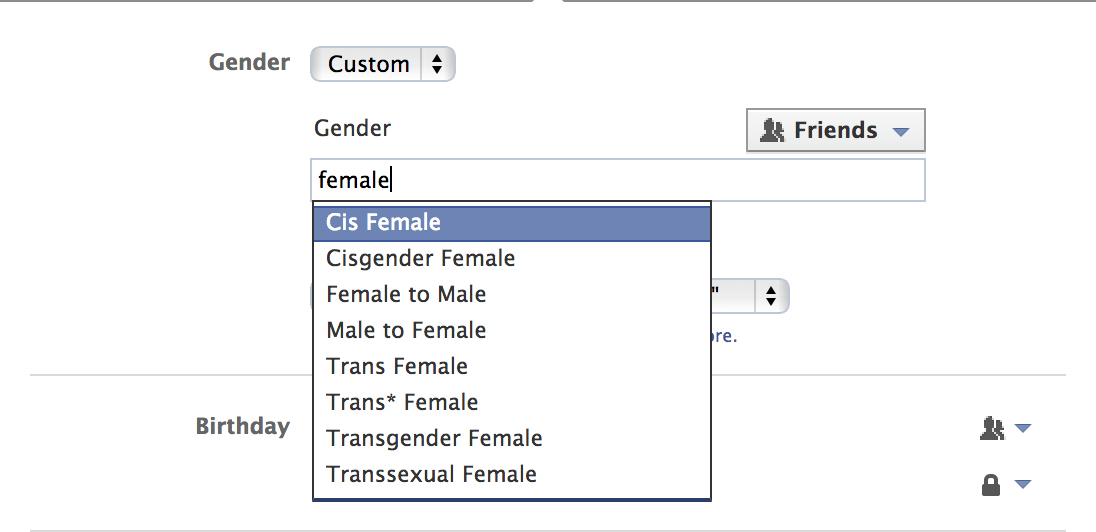
Task: Choose the Transsexual Female option
Action: pos(431,474)
